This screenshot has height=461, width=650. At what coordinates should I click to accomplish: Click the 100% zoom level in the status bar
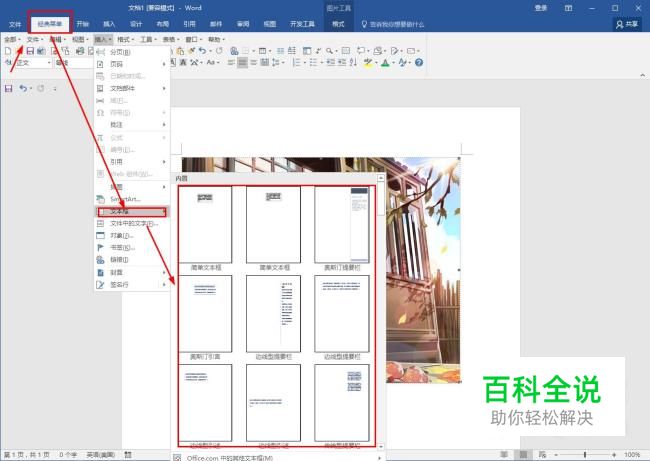point(632,455)
